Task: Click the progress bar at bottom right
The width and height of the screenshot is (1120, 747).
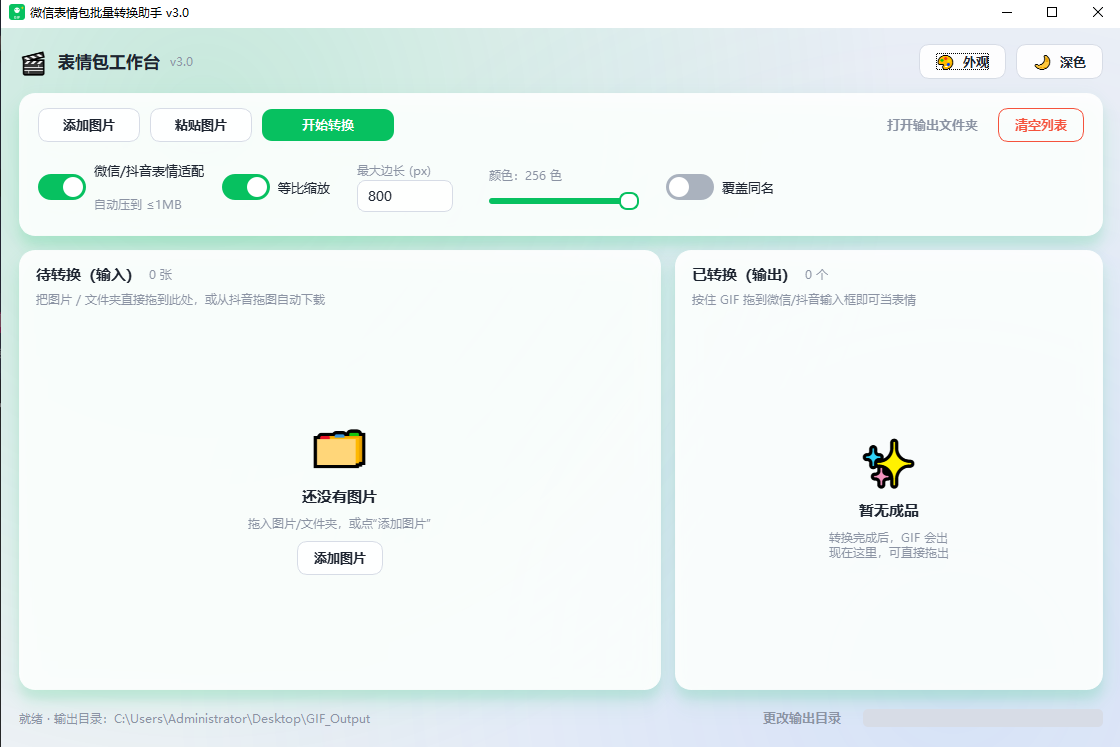Action: (983, 718)
